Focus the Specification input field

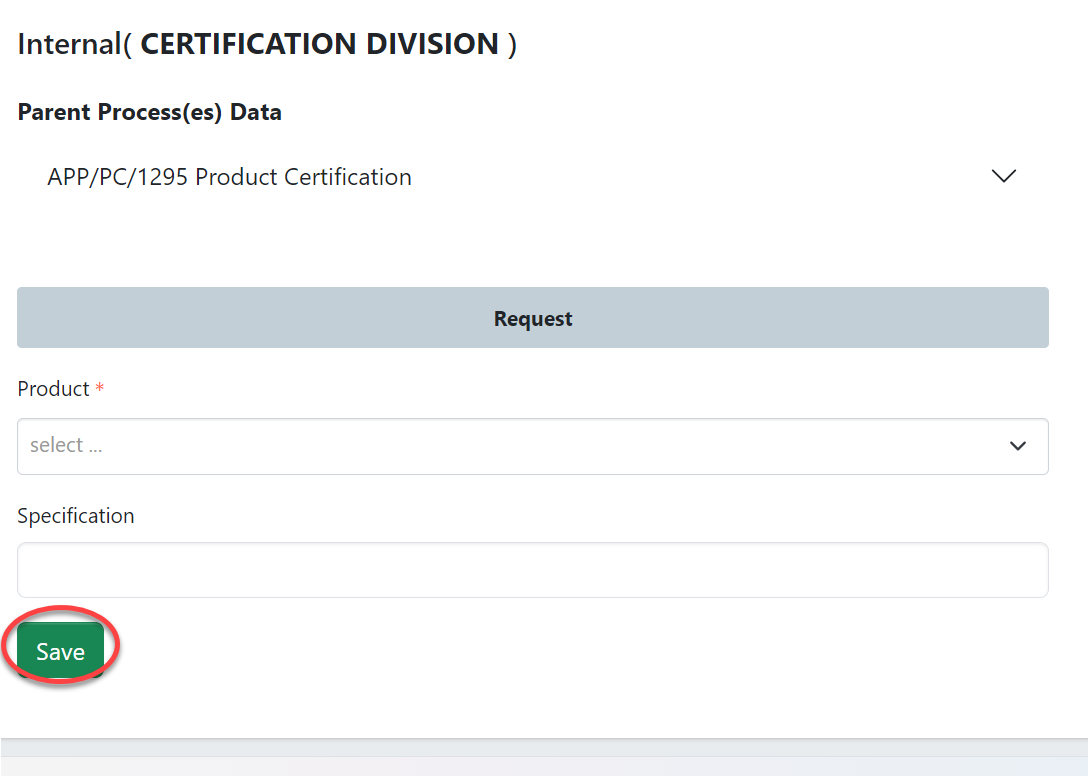click(x=532, y=570)
